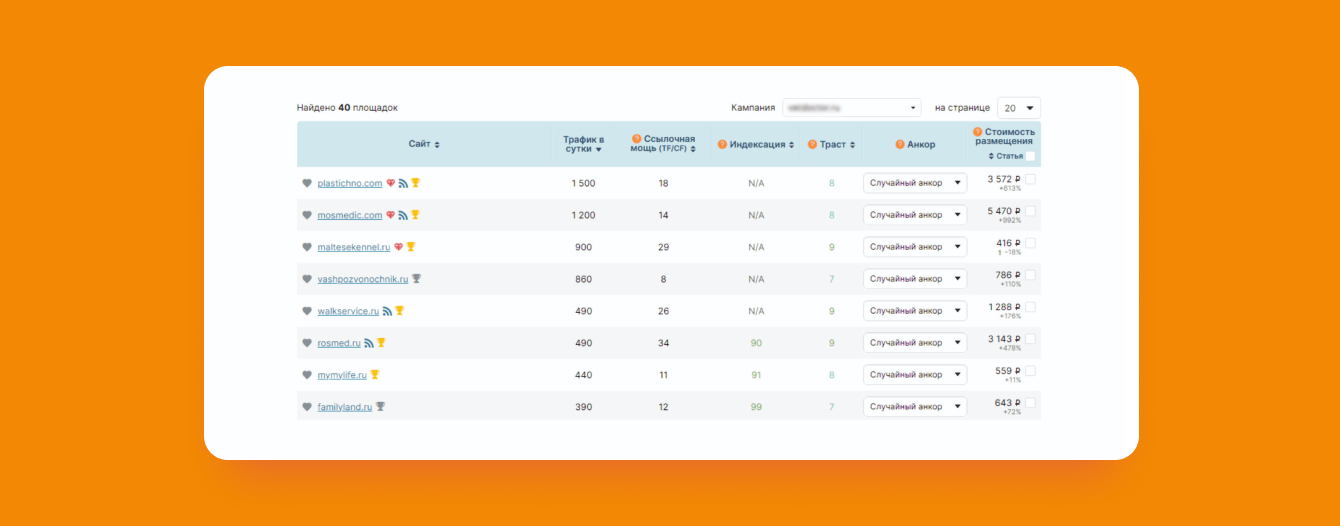Click the red heart badge next to plastichno.com
This screenshot has width=1340, height=526.
[391, 183]
